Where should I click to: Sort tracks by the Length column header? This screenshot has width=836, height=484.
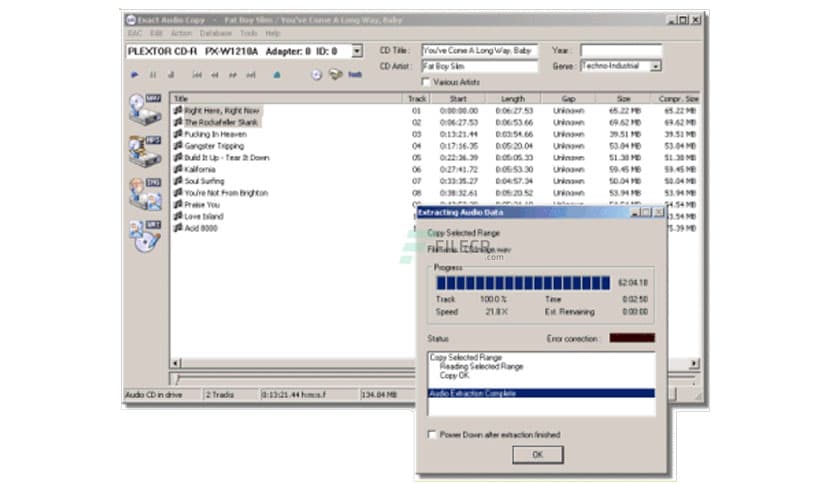point(512,99)
